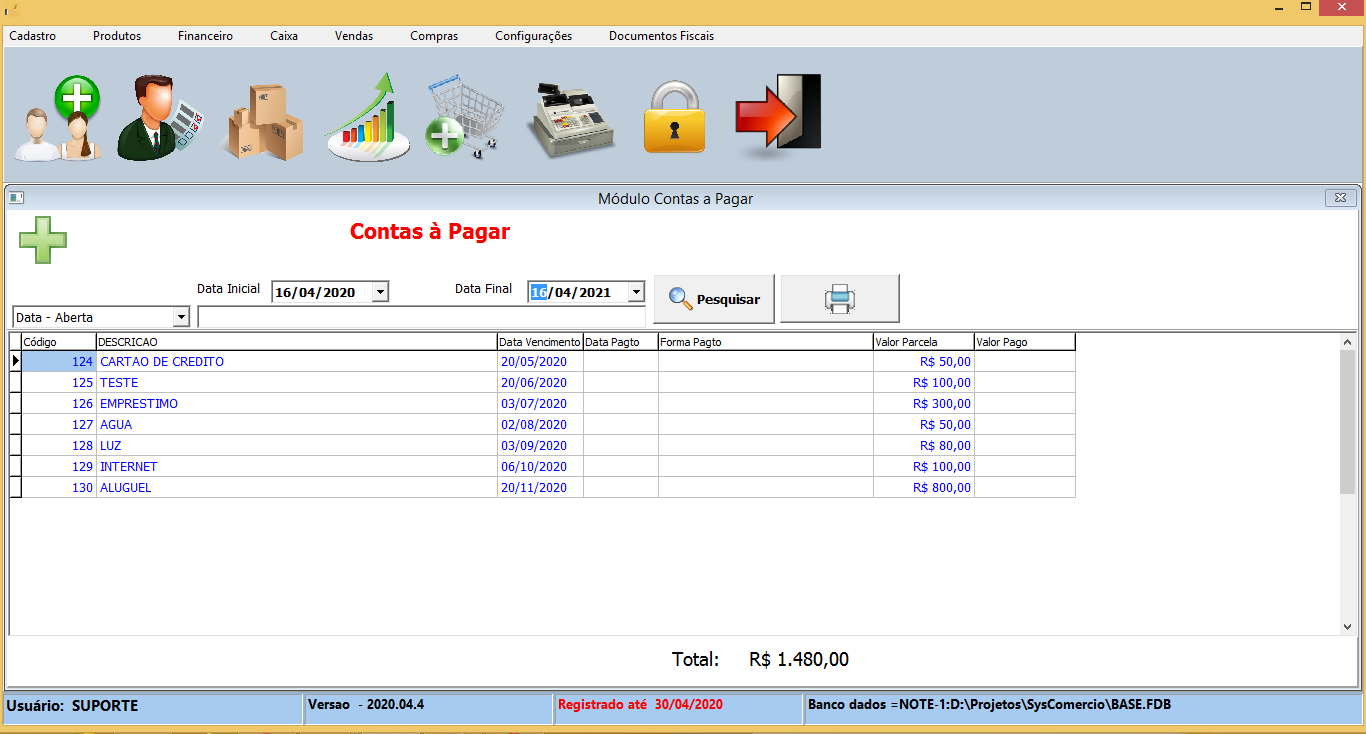
Task: Open the Data Inicial date dropdown
Action: (x=380, y=291)
